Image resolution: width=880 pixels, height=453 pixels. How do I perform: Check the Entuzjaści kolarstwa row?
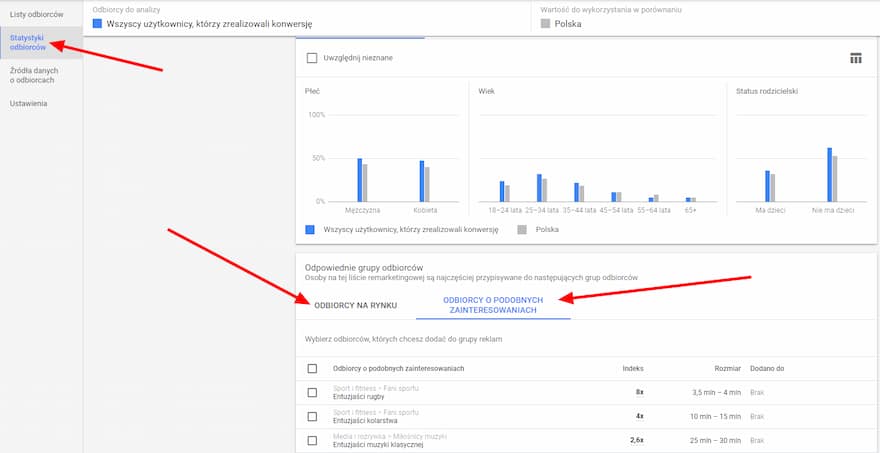(312, 417)
